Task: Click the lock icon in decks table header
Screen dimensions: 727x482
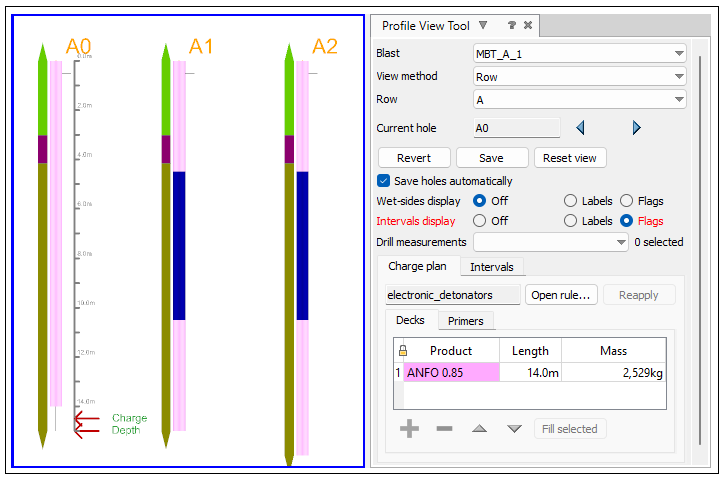Action: tap(403, 350)
